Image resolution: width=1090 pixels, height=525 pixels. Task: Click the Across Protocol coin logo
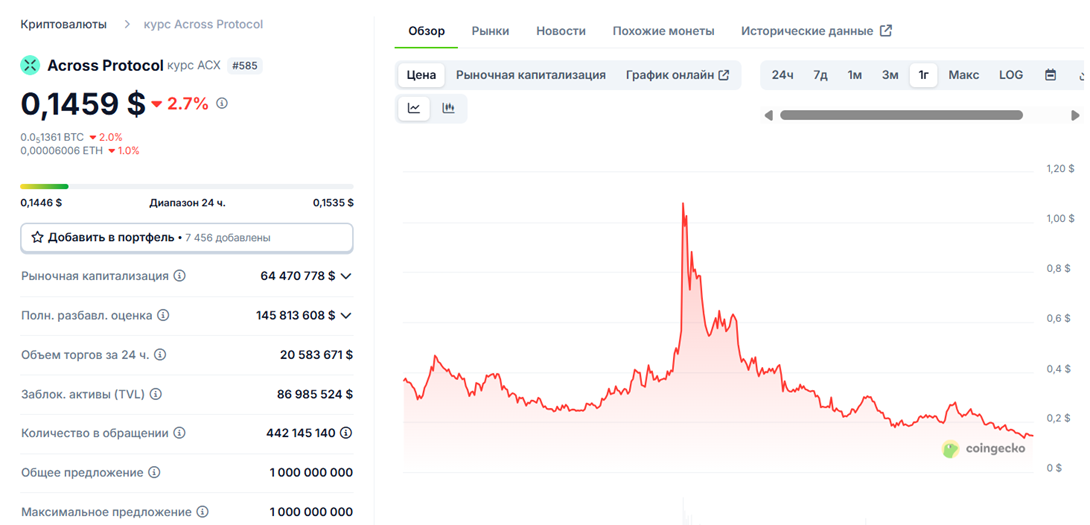(x=30, y=66)
